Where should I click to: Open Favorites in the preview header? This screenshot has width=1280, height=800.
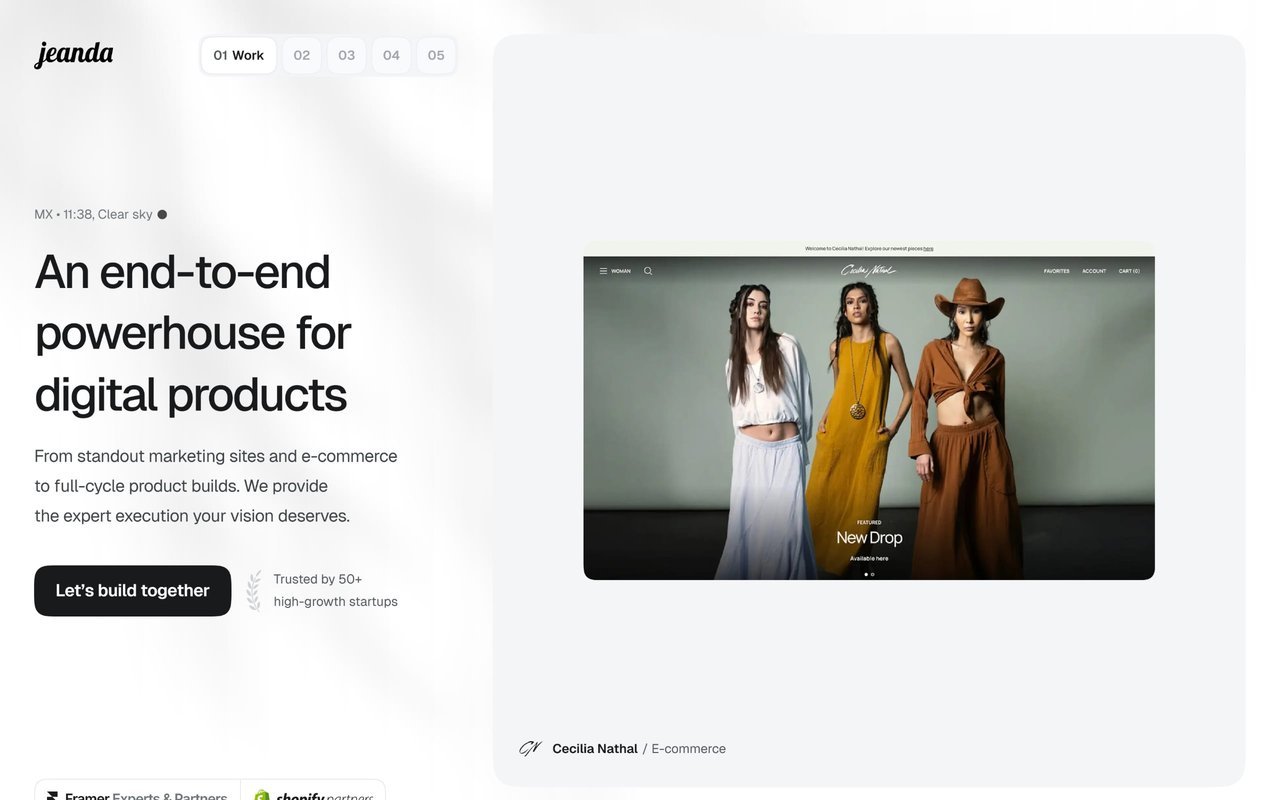pyautogui.click(x=1057, y=271)
